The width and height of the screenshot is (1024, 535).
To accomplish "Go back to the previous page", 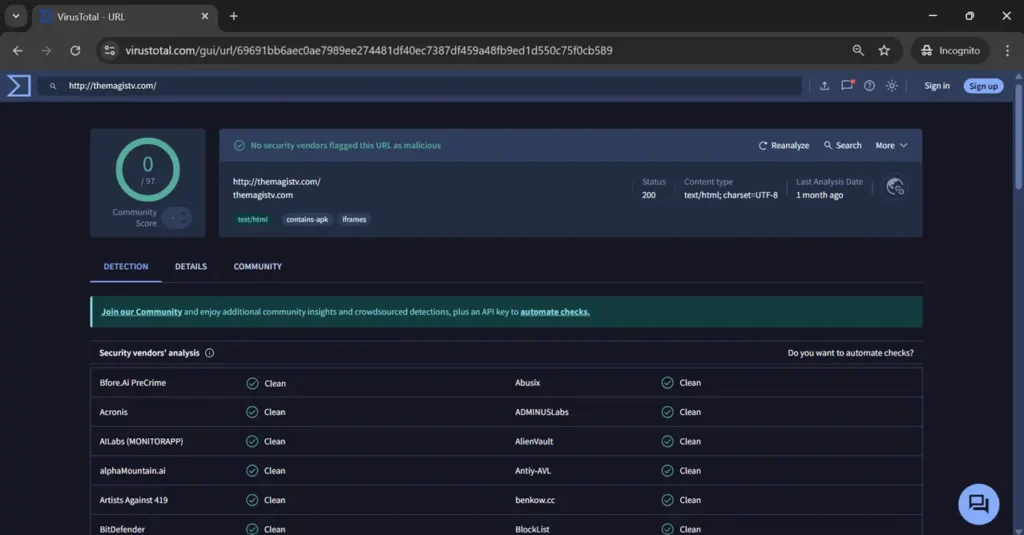I will [18, 50].
